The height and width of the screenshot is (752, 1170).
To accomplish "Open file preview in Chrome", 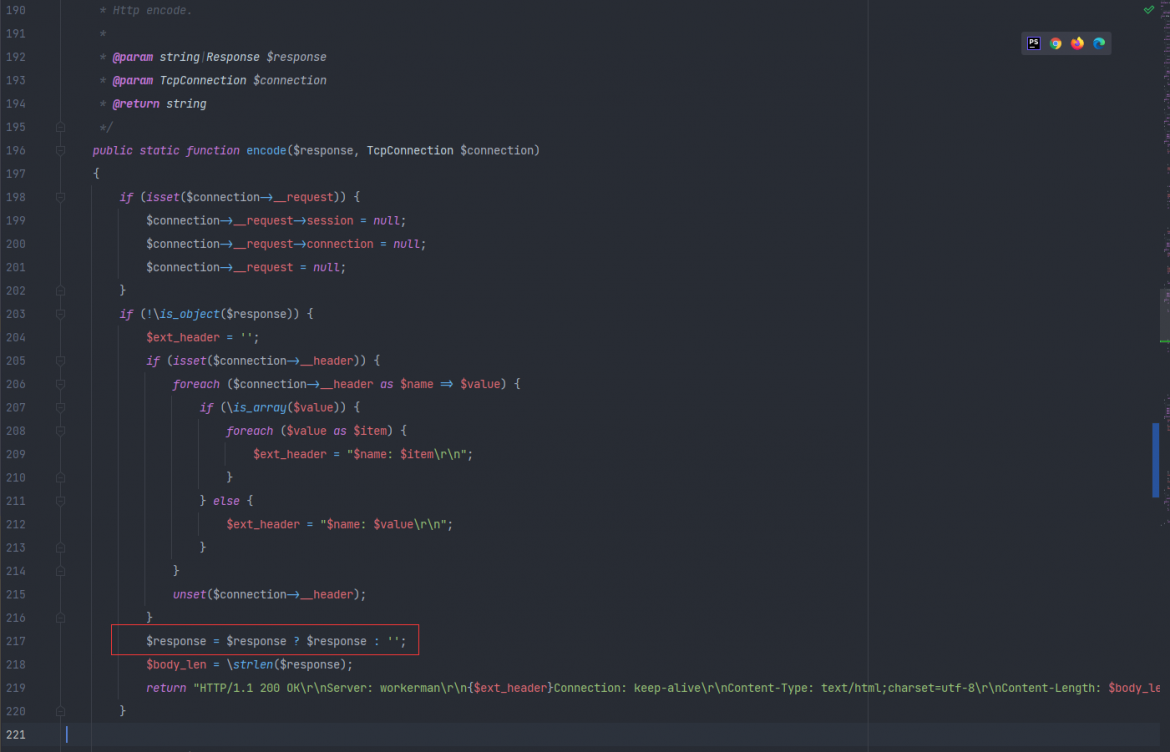I will pos(1055,43).
